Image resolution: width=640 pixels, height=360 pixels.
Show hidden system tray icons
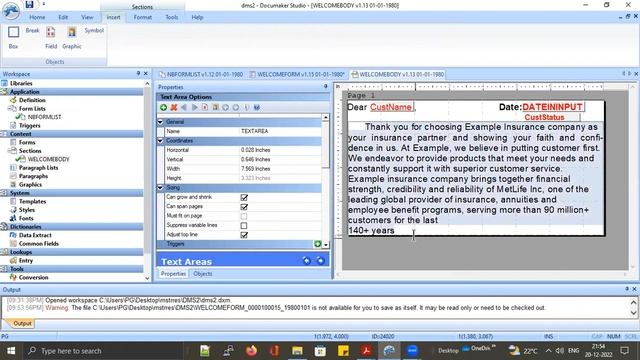click(x=548, y=351)
